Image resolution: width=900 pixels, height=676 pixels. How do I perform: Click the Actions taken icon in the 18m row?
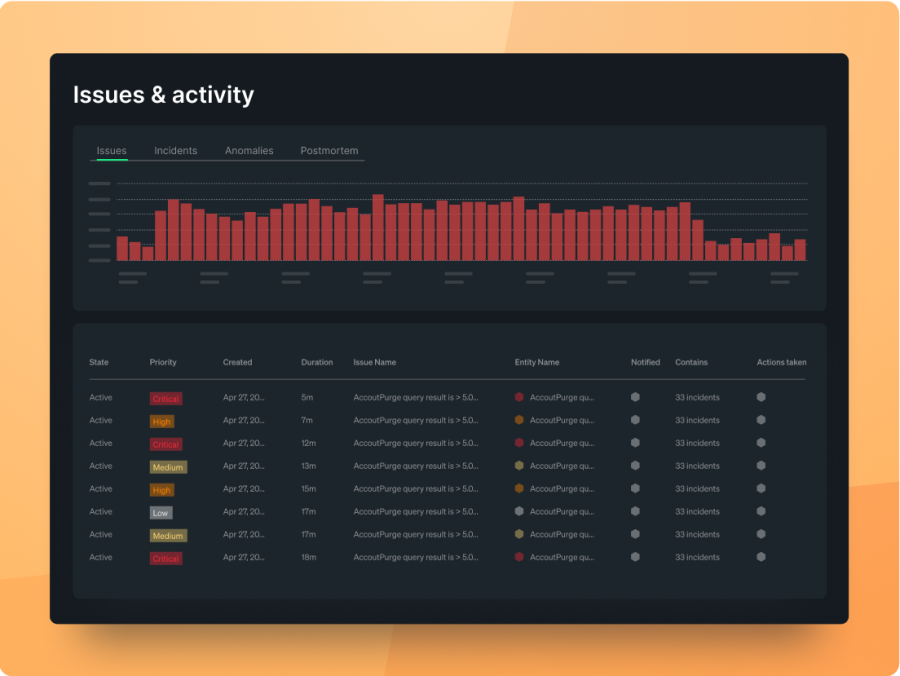pos(761,557)
